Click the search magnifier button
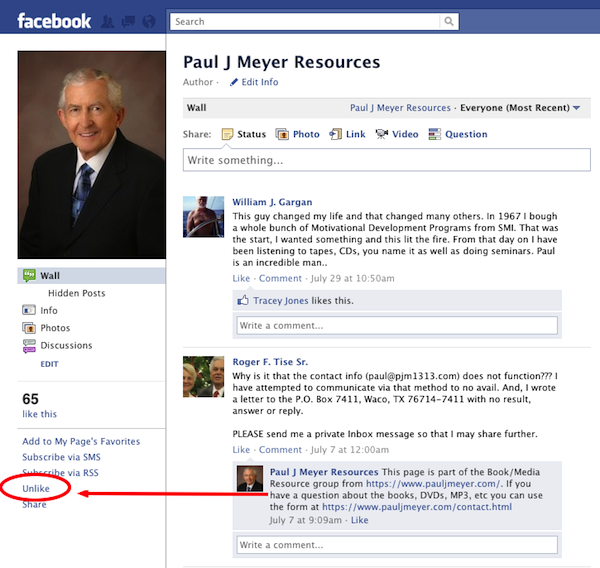This screenshot has height=568, width=600. [449, 21]
